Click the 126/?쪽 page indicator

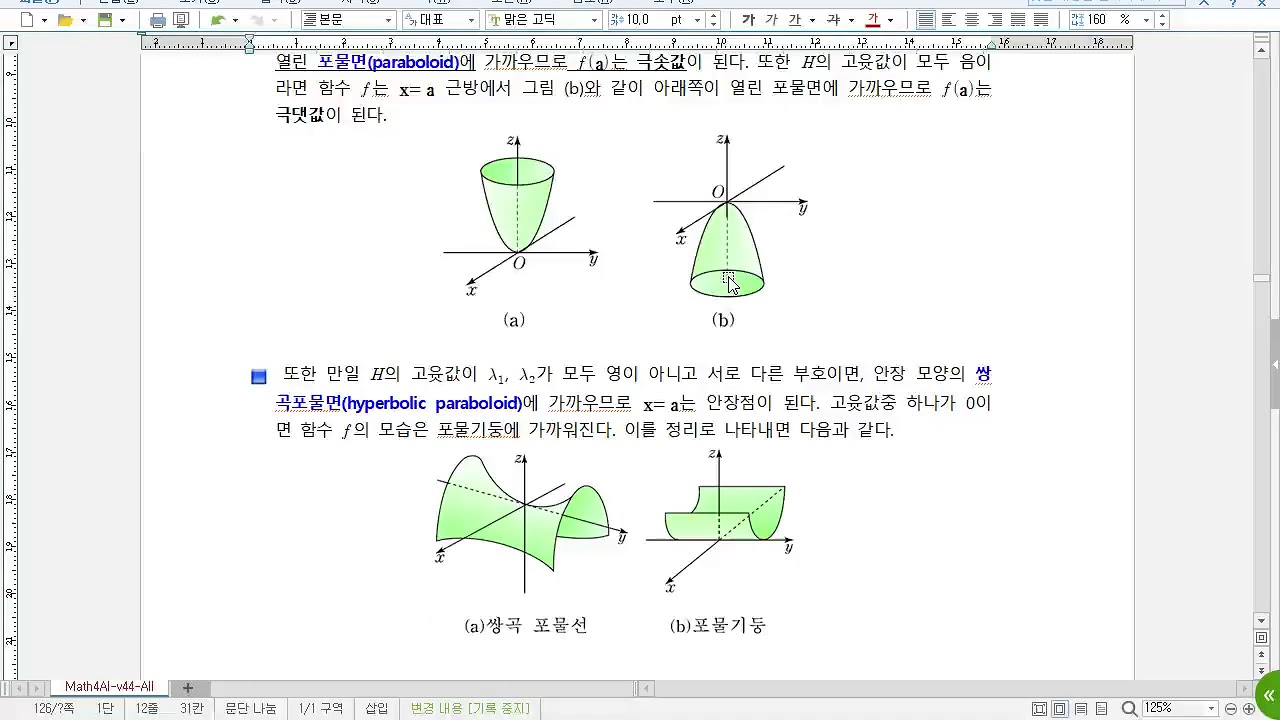point(54,708)
